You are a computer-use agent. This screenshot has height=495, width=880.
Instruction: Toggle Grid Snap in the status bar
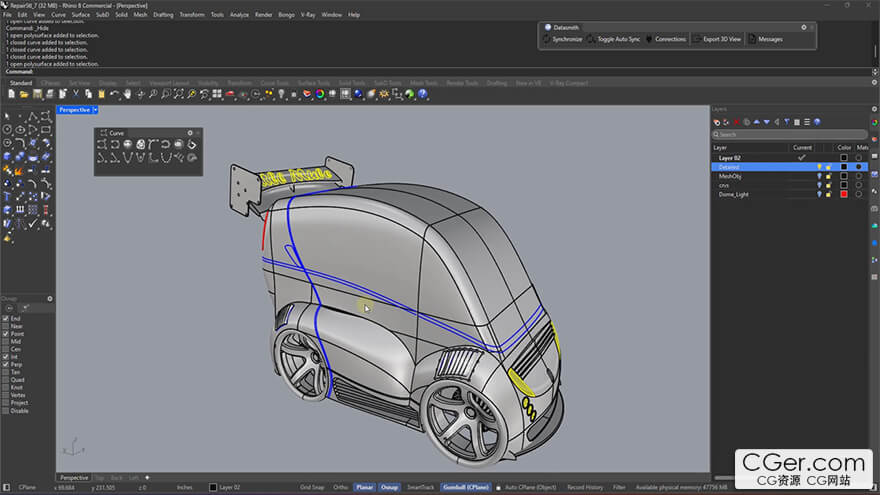point(312,487)
